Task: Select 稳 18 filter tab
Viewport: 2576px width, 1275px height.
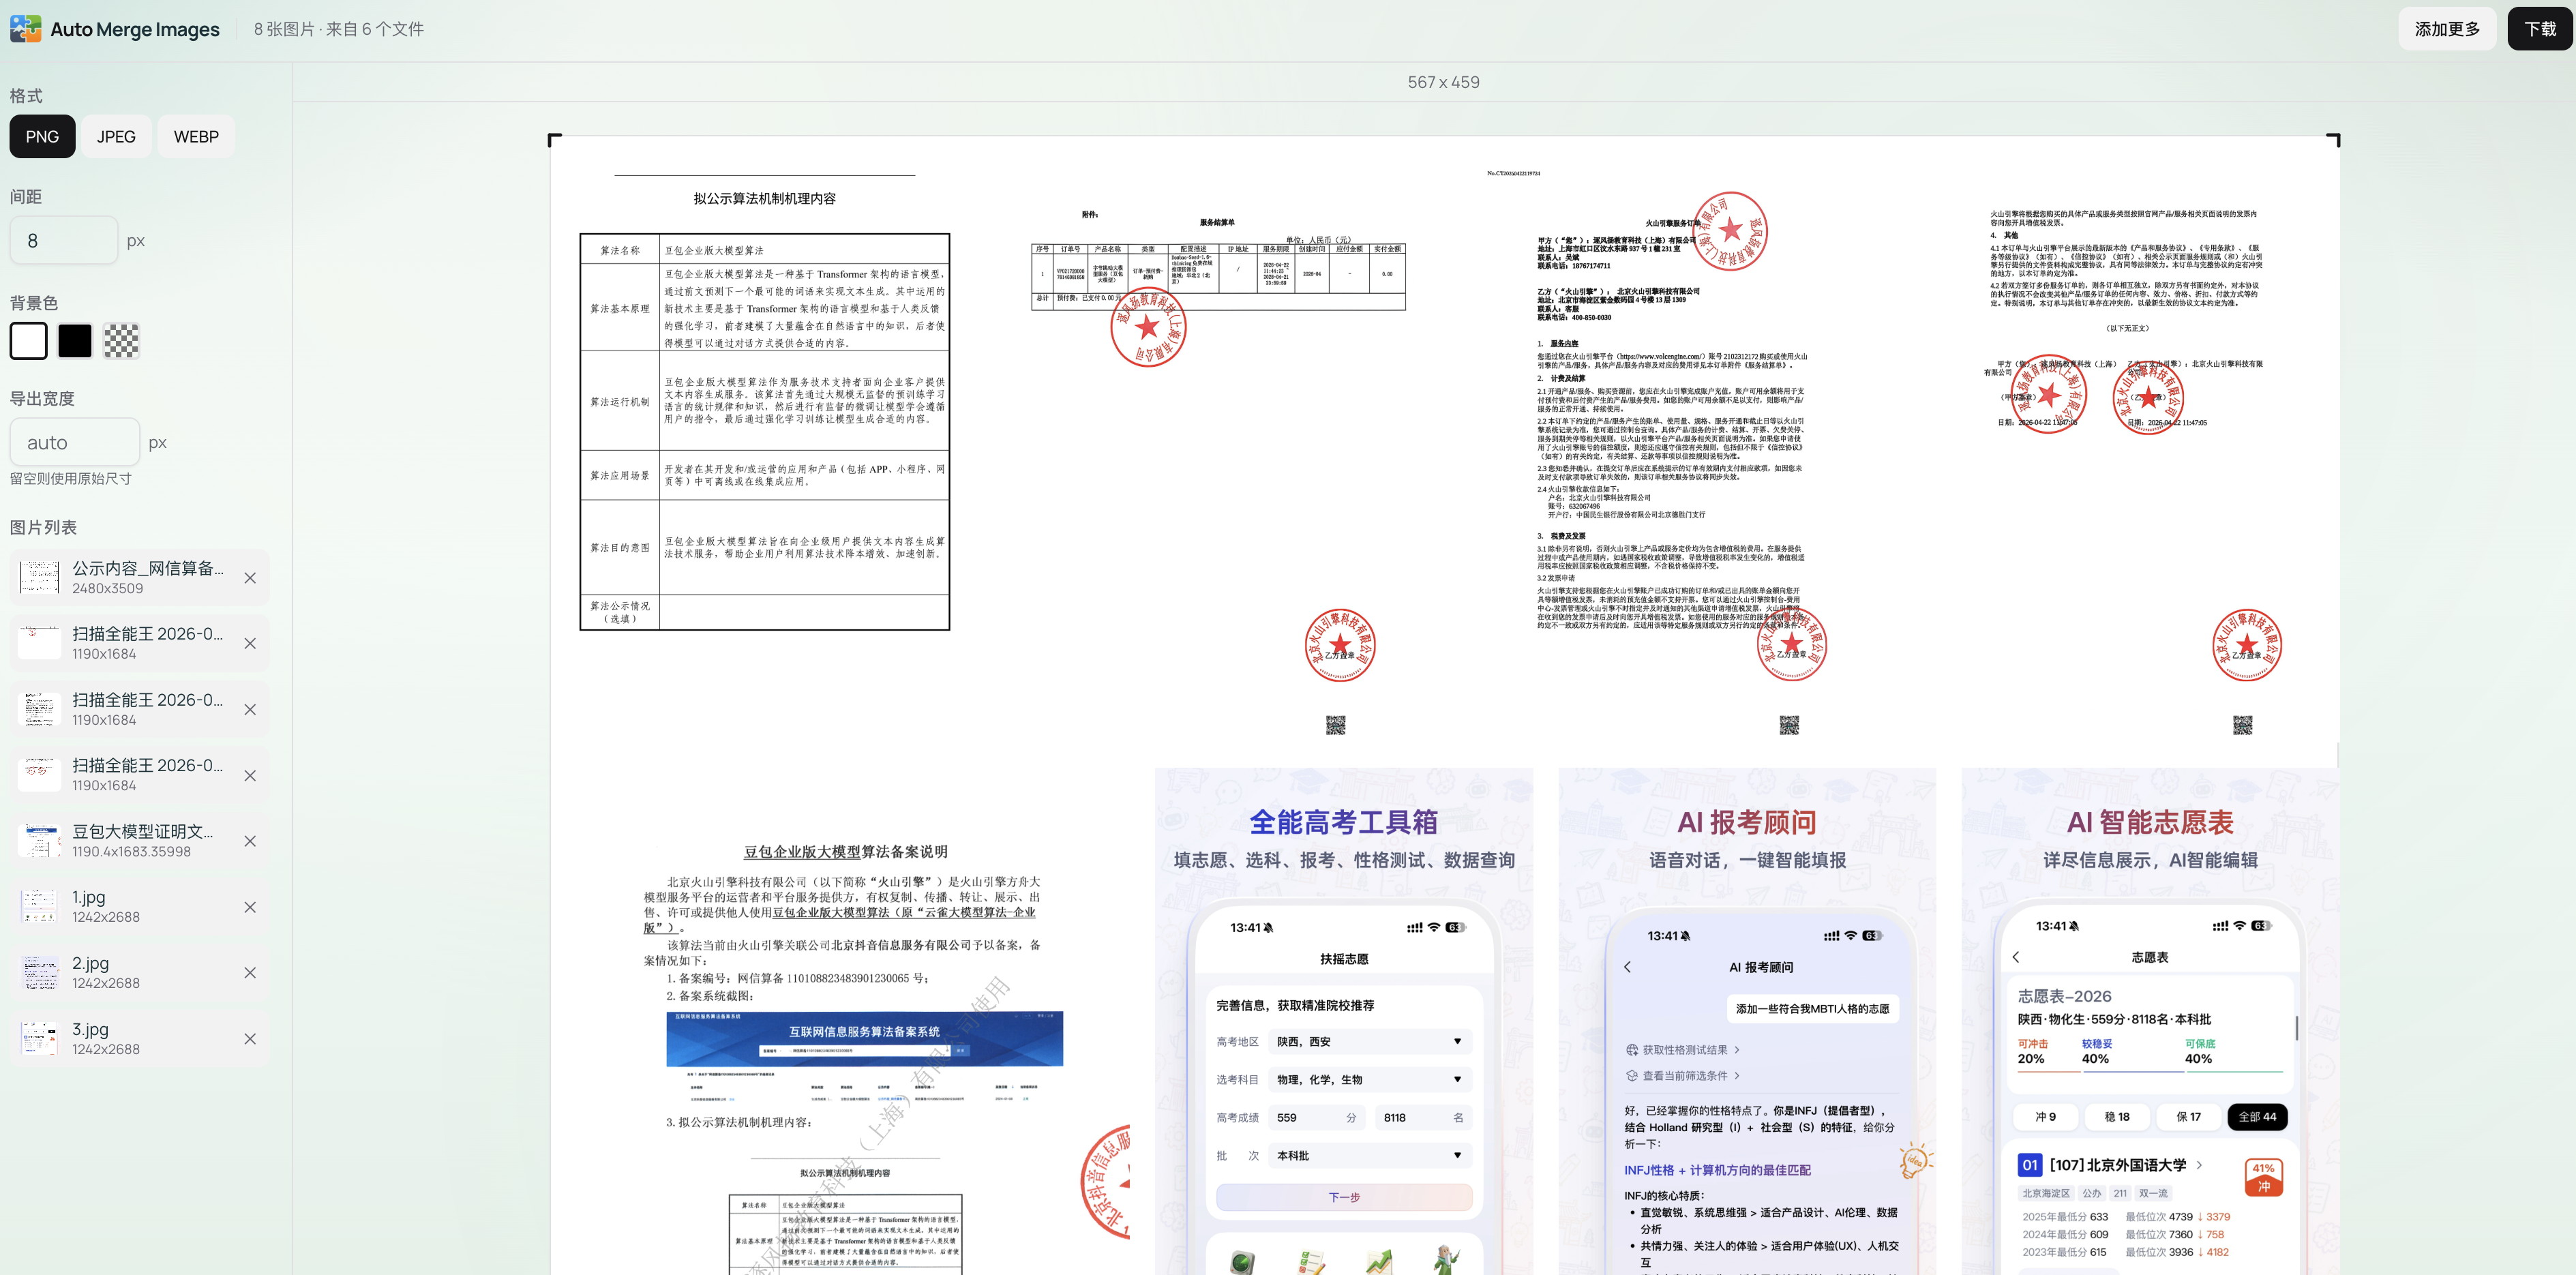Action: (2116, 1117)
